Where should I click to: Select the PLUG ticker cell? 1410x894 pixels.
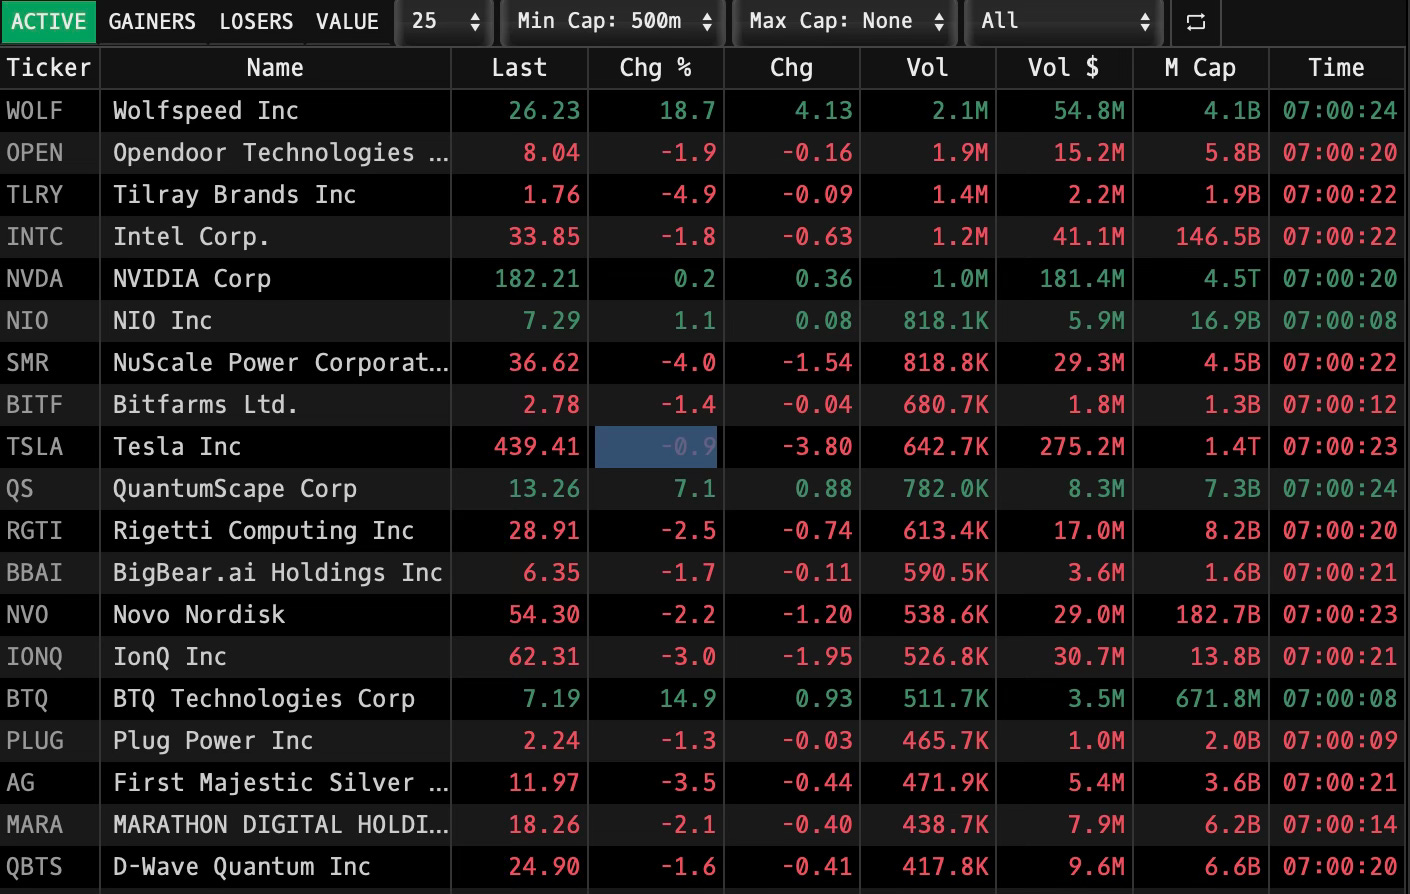tap(49, 741)
